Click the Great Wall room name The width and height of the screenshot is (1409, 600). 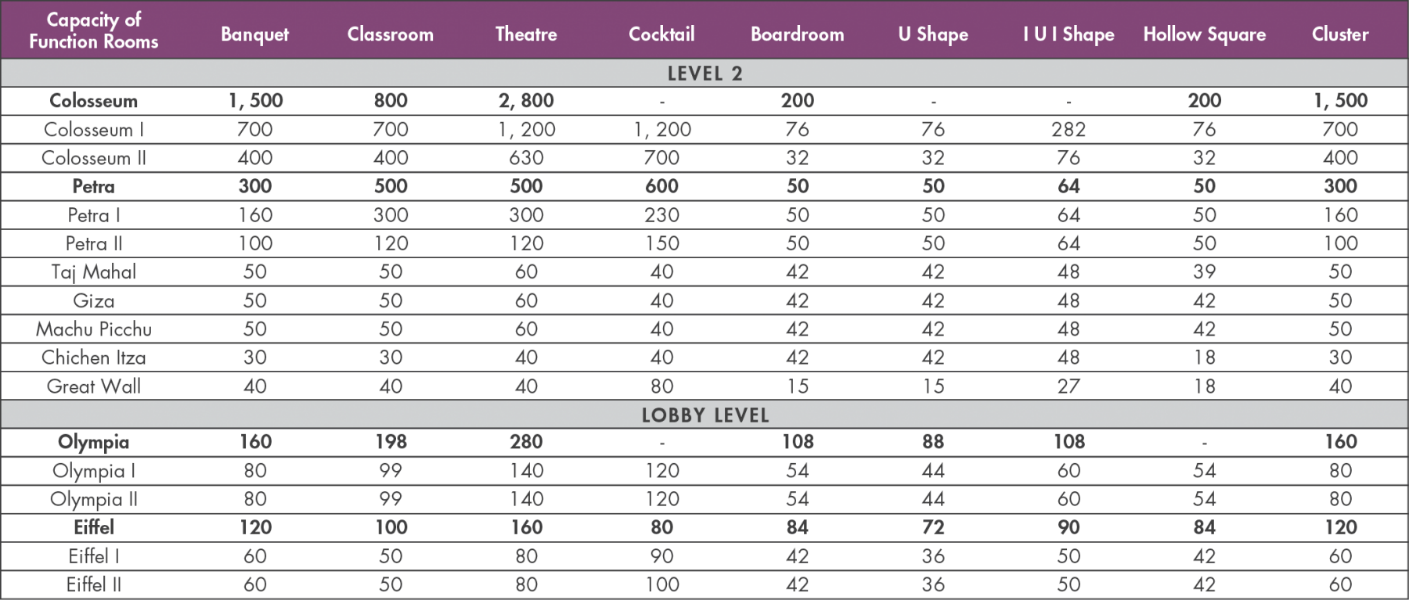(x=94, y=386)
